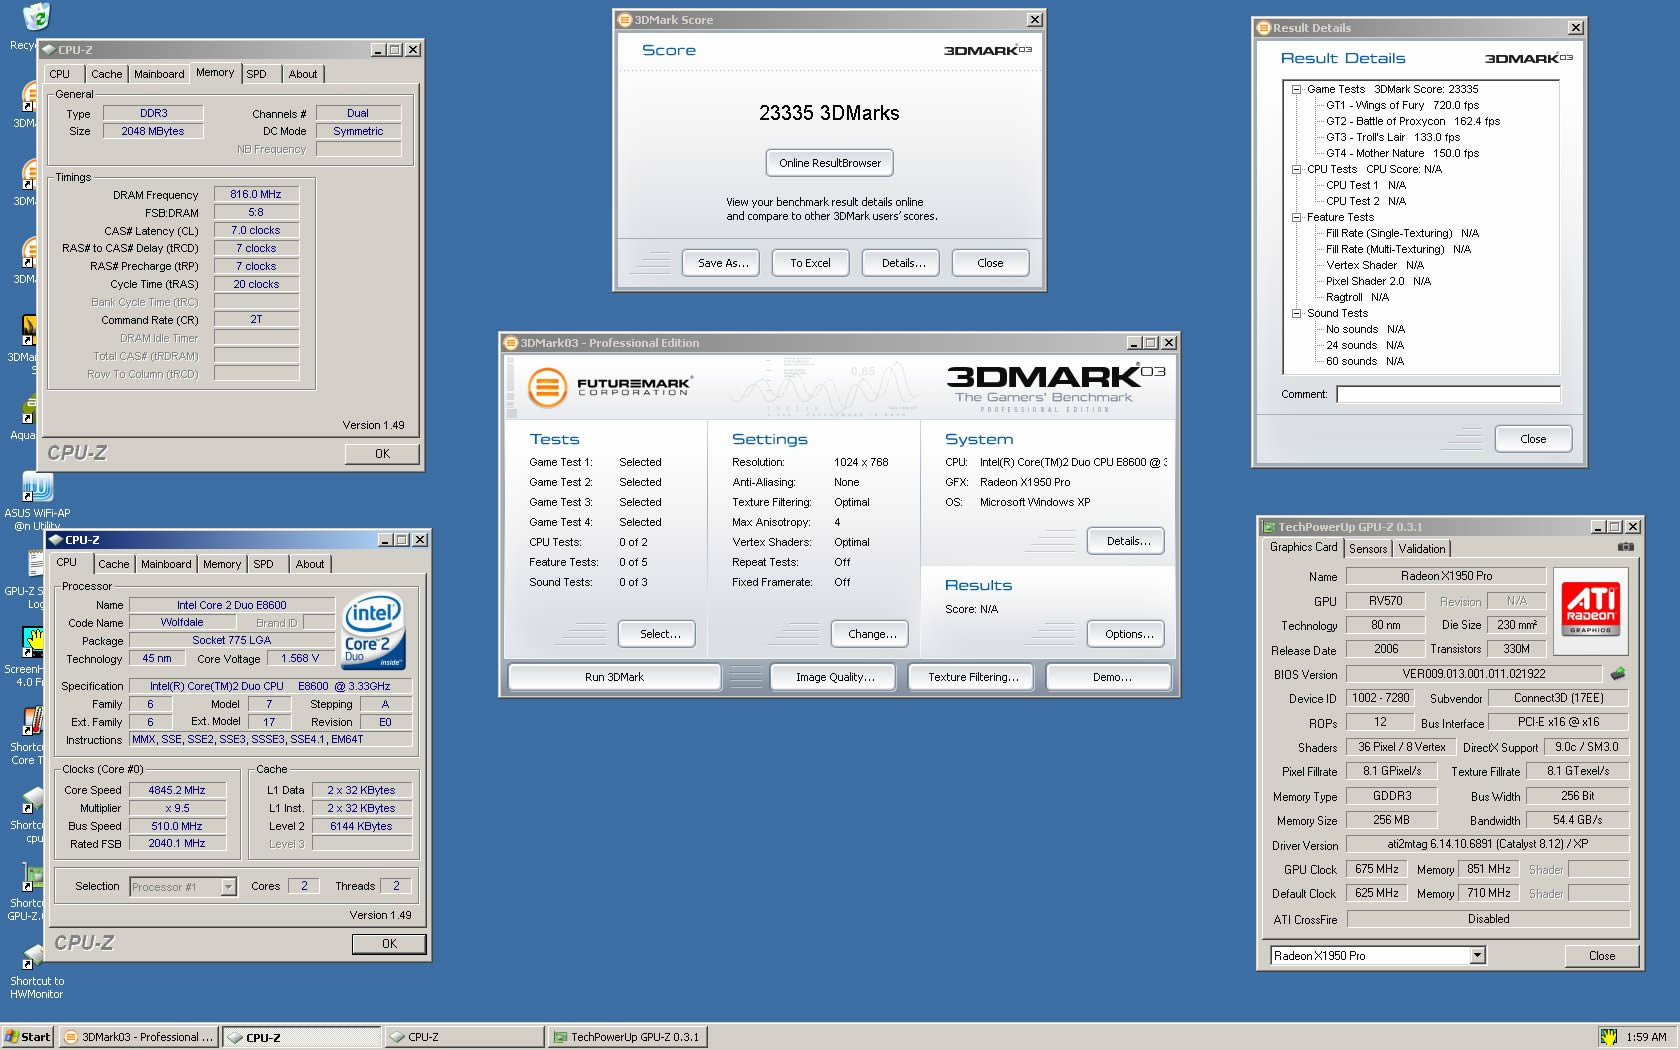The height and width of the screenshot is (1050, 1680).
Task: Click the Core Speed value 4845.2 MHz
Action: [x=177, y=790]
